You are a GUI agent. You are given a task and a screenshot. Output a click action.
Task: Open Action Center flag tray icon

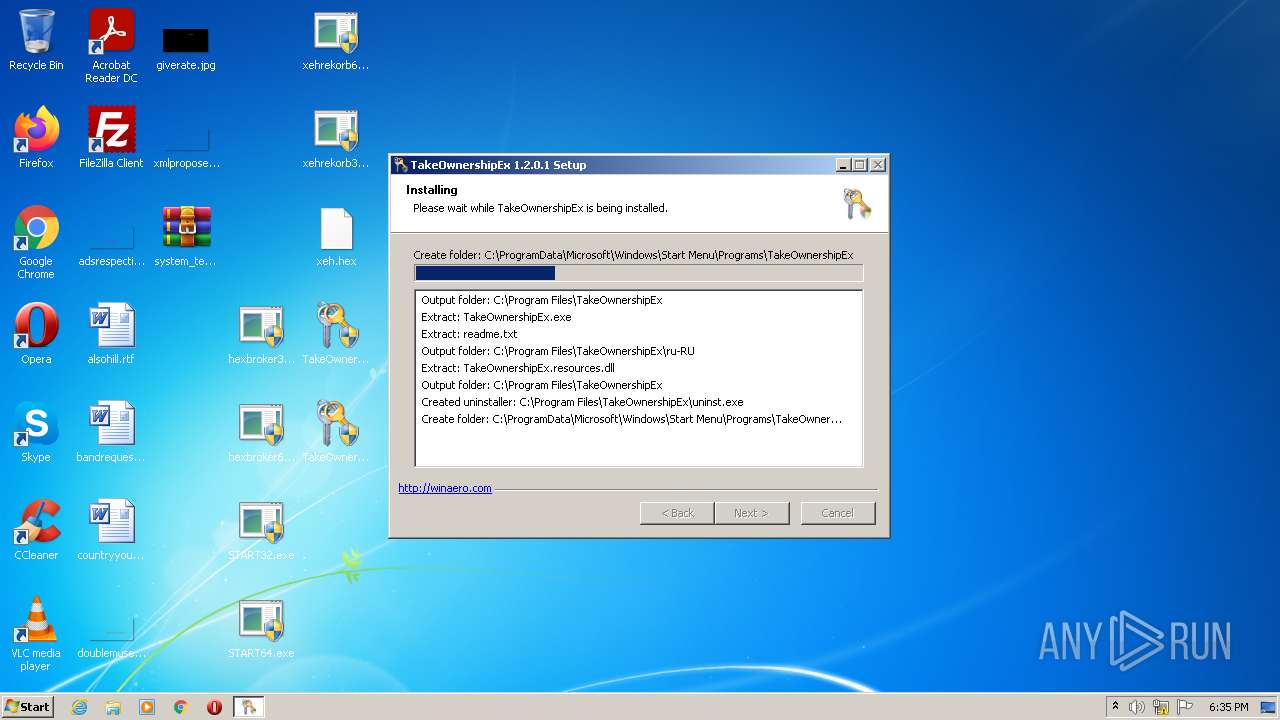coord(1185,707)
